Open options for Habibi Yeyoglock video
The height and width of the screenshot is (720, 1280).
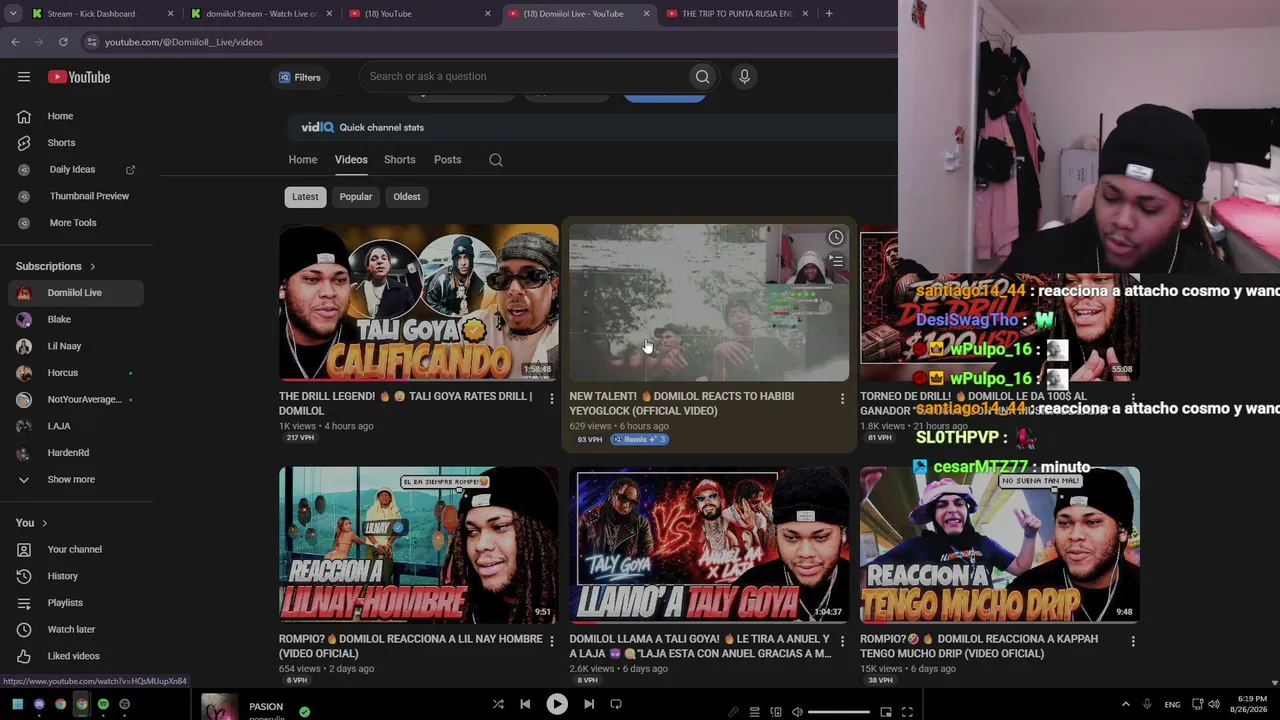click(842, 399)
